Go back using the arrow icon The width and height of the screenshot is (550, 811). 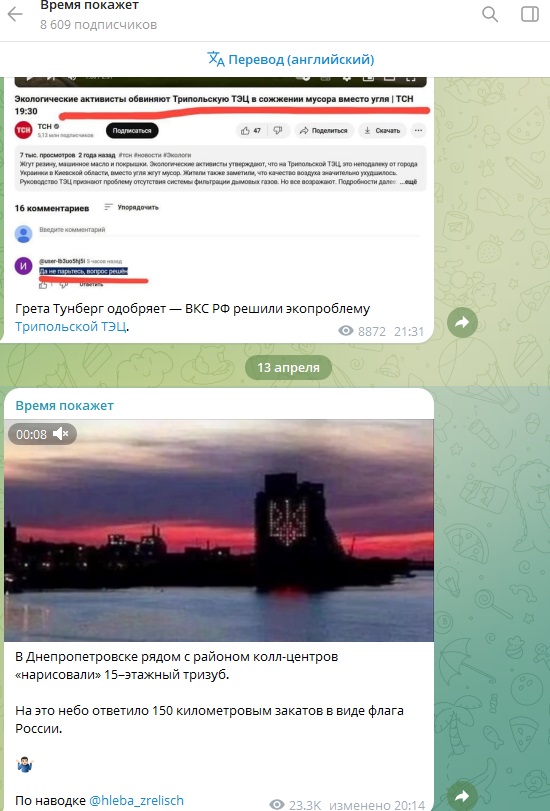[15, 14]
